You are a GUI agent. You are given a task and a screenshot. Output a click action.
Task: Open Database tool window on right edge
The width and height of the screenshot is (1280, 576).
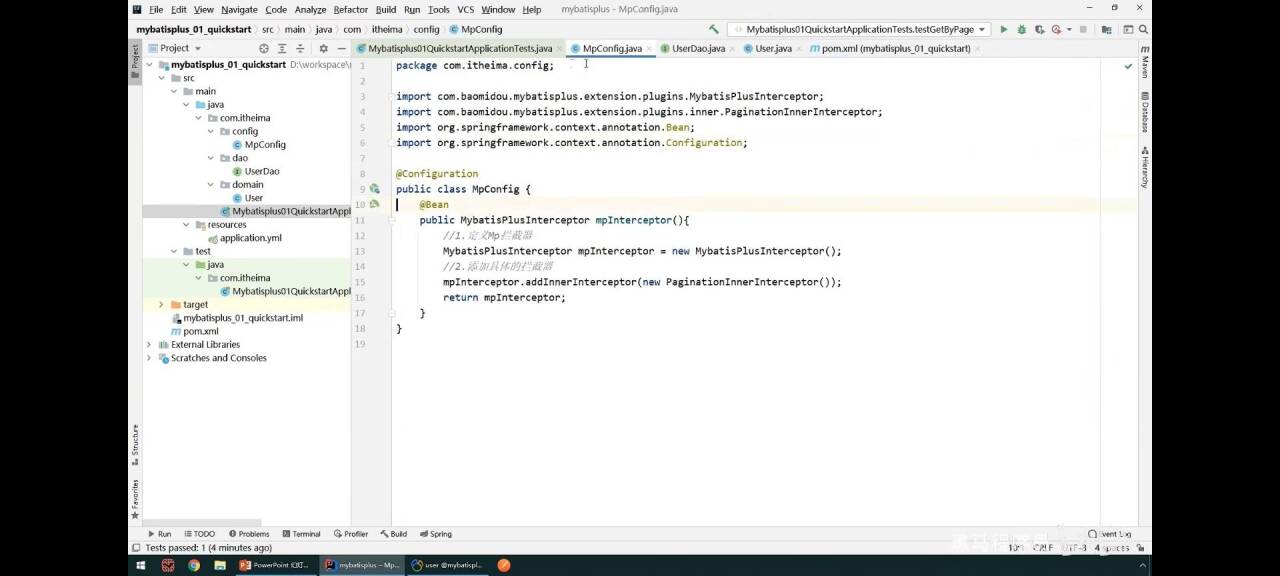1145,113
